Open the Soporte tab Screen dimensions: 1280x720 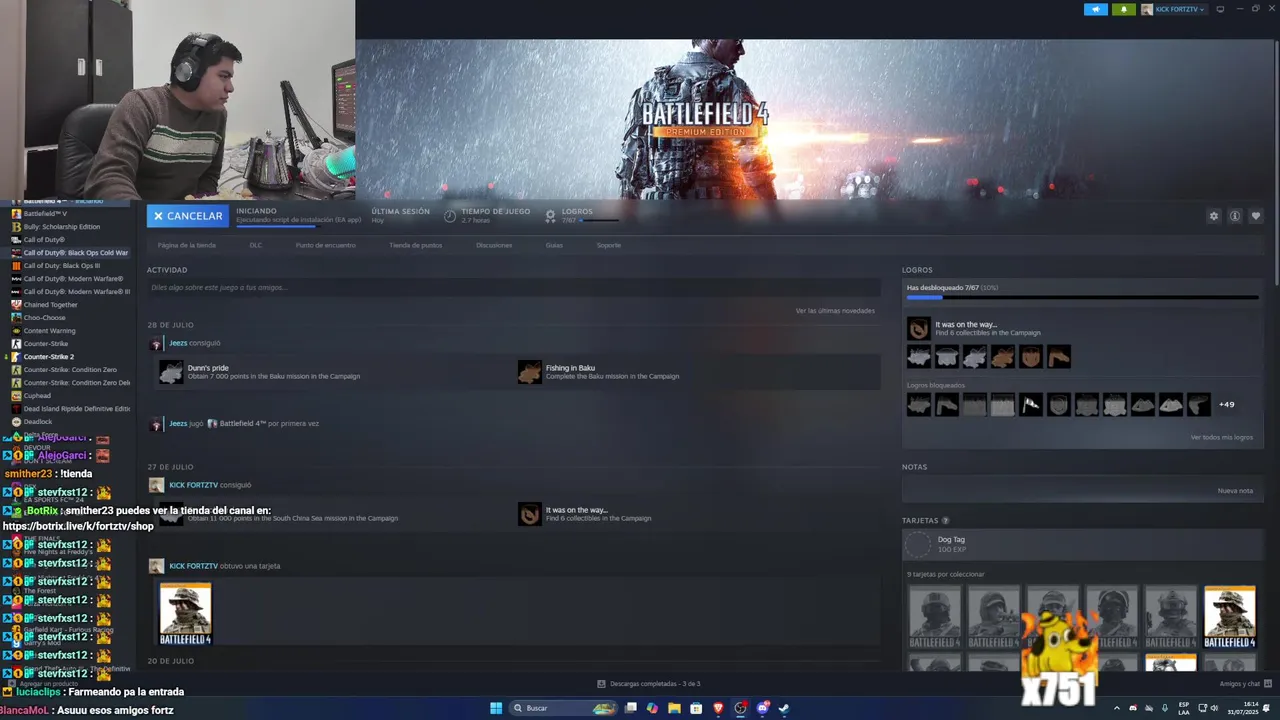click(x=609, y=245)
